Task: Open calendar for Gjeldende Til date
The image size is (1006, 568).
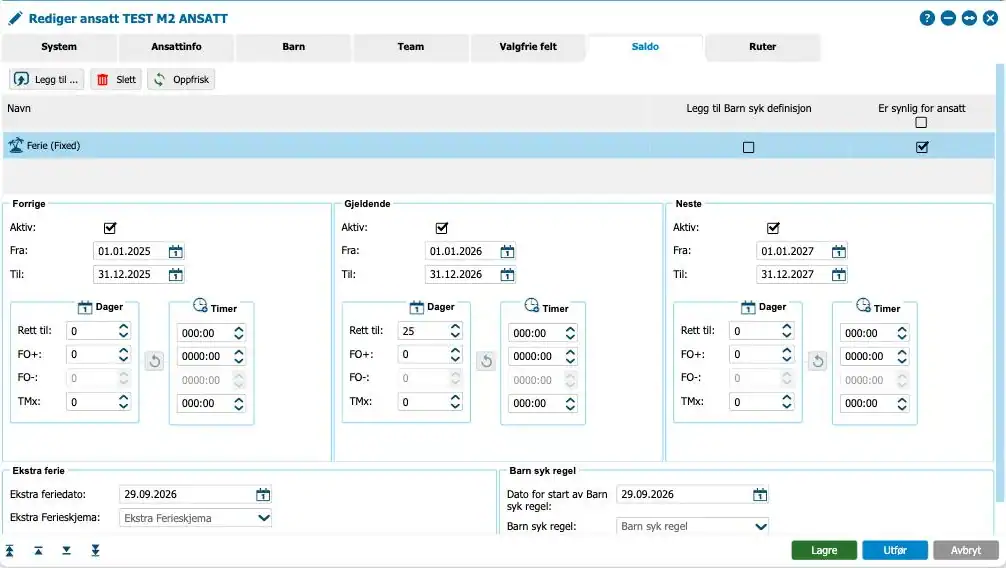Action: [x=507, y=275]
